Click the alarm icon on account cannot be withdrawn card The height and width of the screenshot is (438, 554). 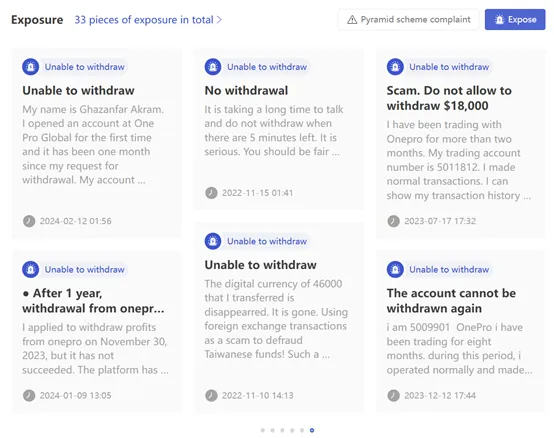[x=395, y=270]
